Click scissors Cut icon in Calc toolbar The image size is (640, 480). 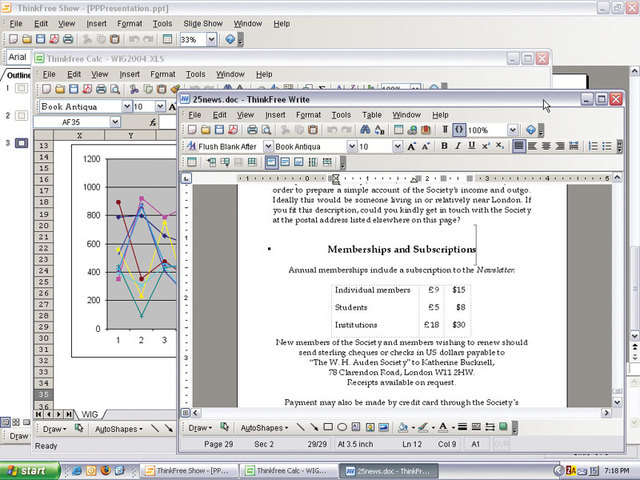click(x=134, y=89)
